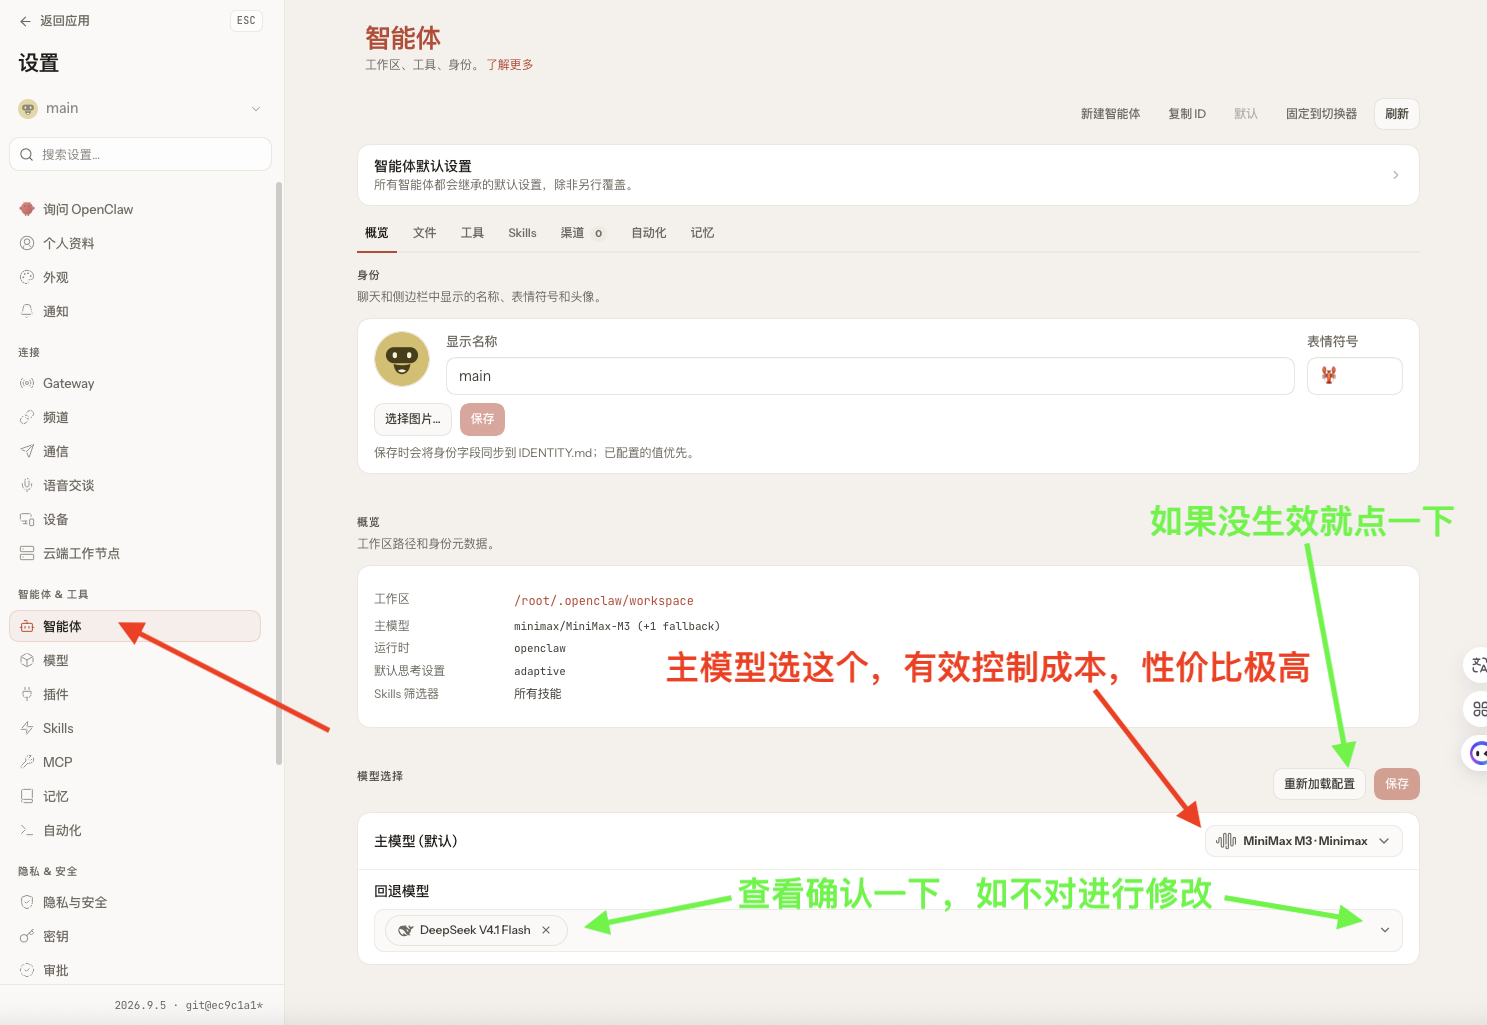Focus the 搜索设置 search field
The width and height of the screenshot is (1487, 1025).
(140, 154)
